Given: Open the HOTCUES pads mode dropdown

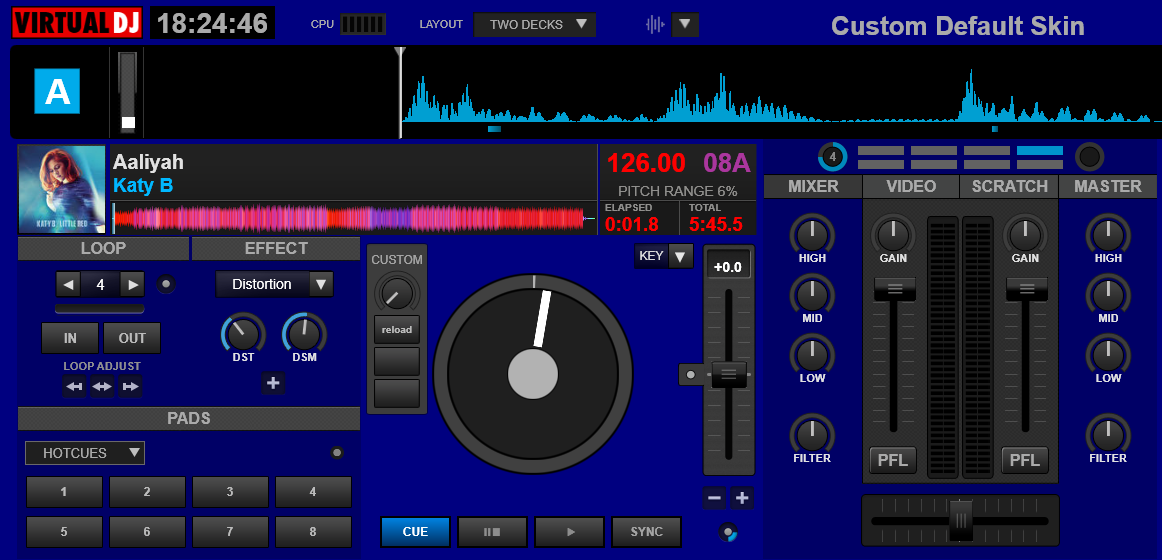Looking at the screenshot, I should click(x=85, y=453).
